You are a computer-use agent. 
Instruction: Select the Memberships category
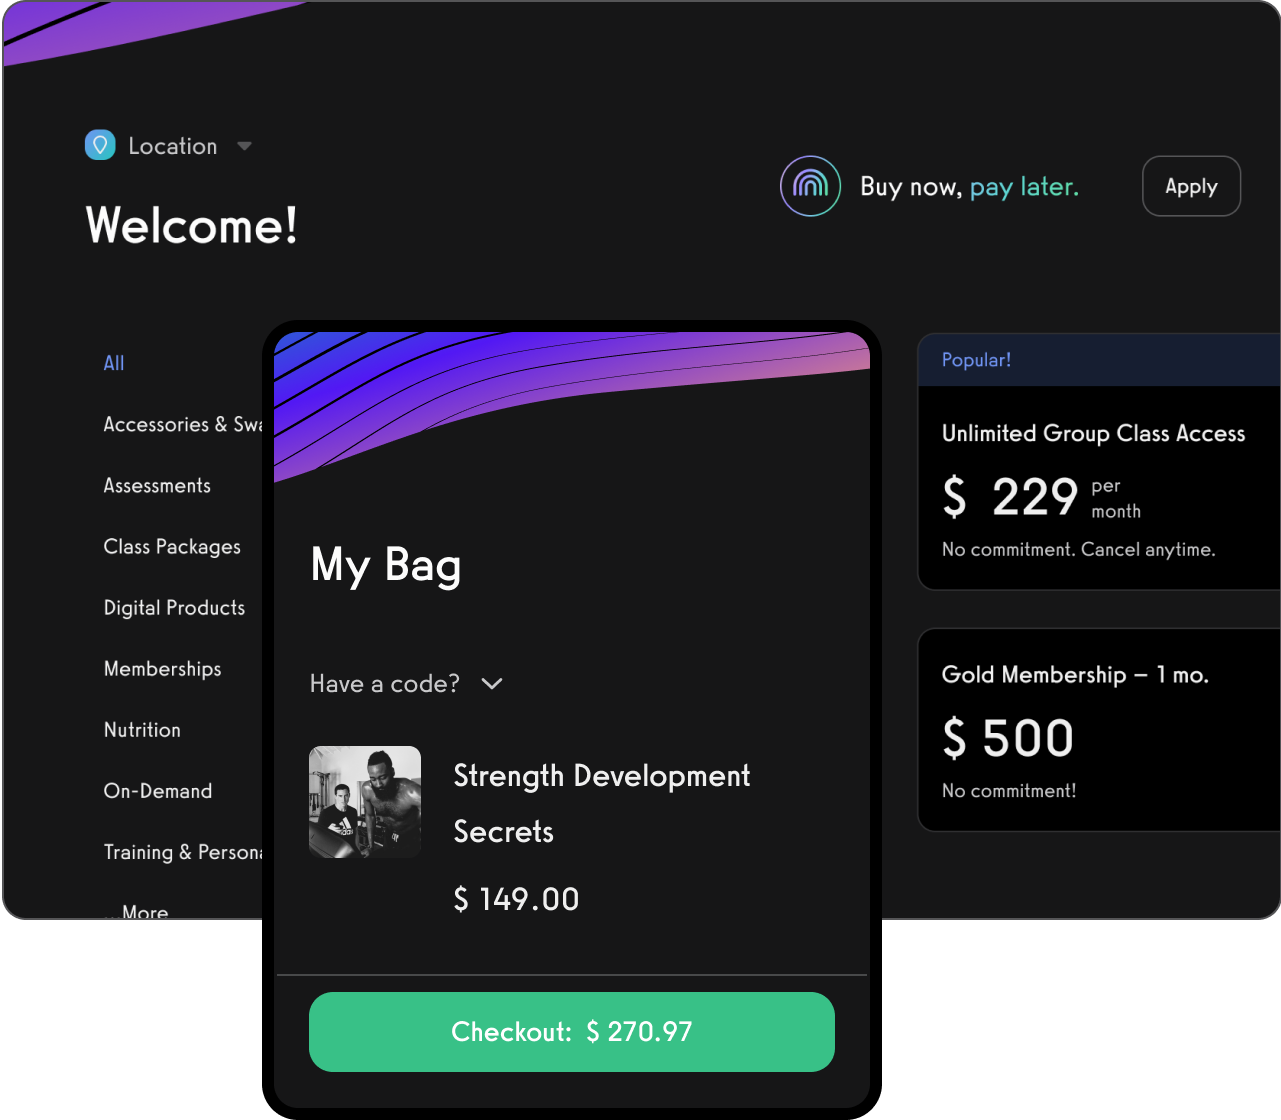[162, 669]
